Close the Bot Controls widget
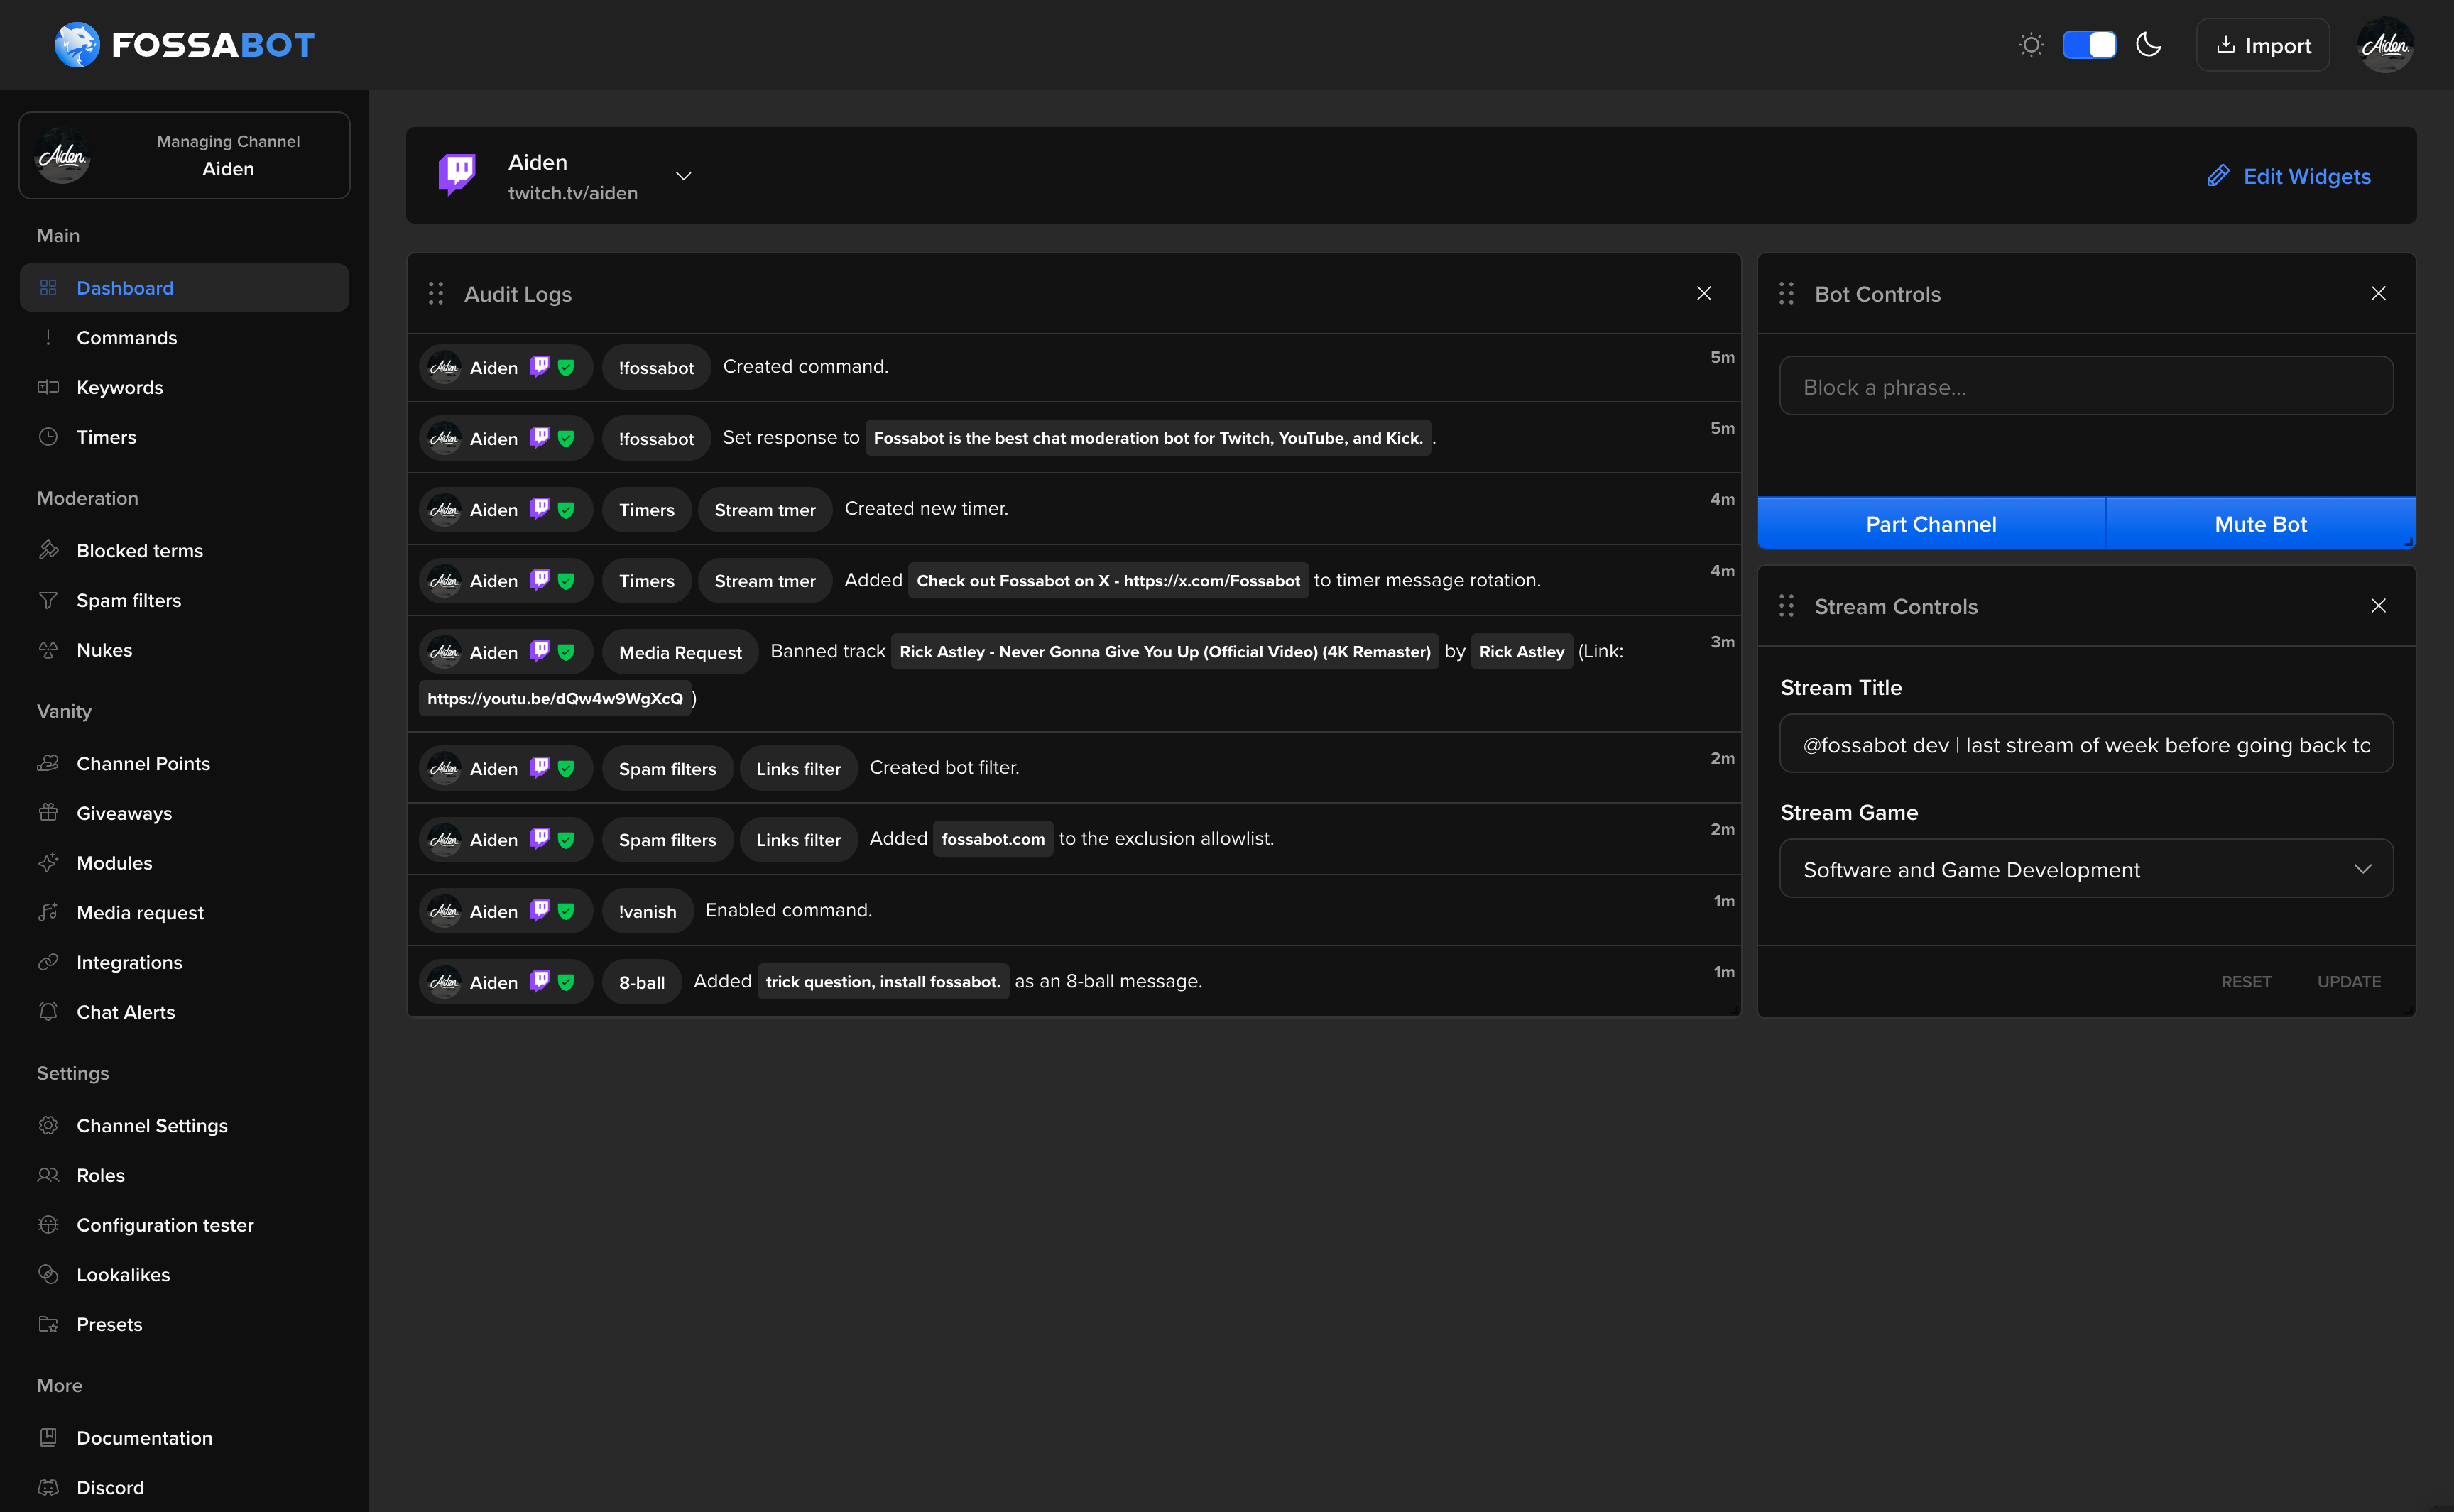2454x1512 pixels. click(2378, 293)
